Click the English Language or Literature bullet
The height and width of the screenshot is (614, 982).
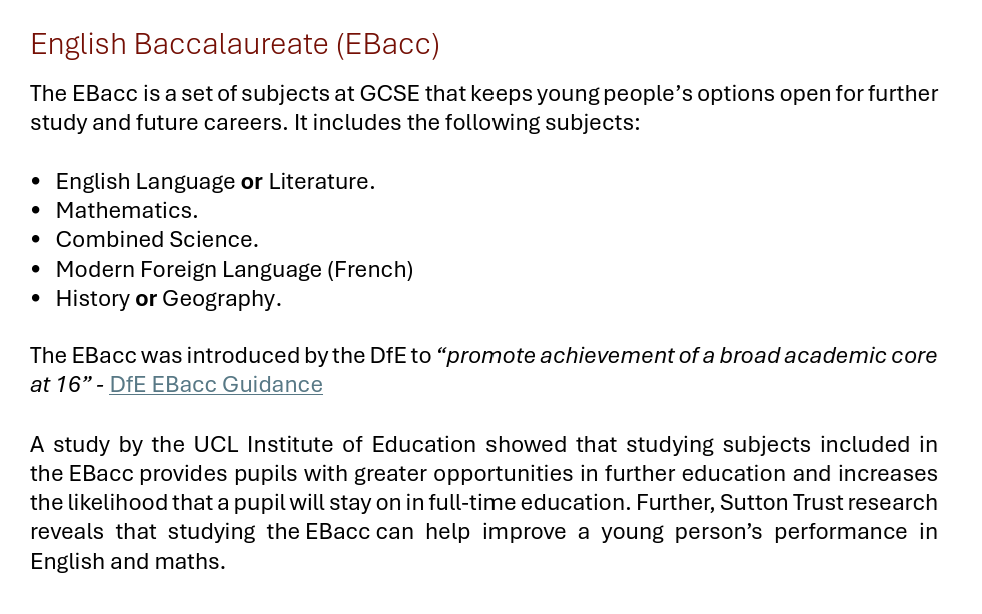(215, 182)
